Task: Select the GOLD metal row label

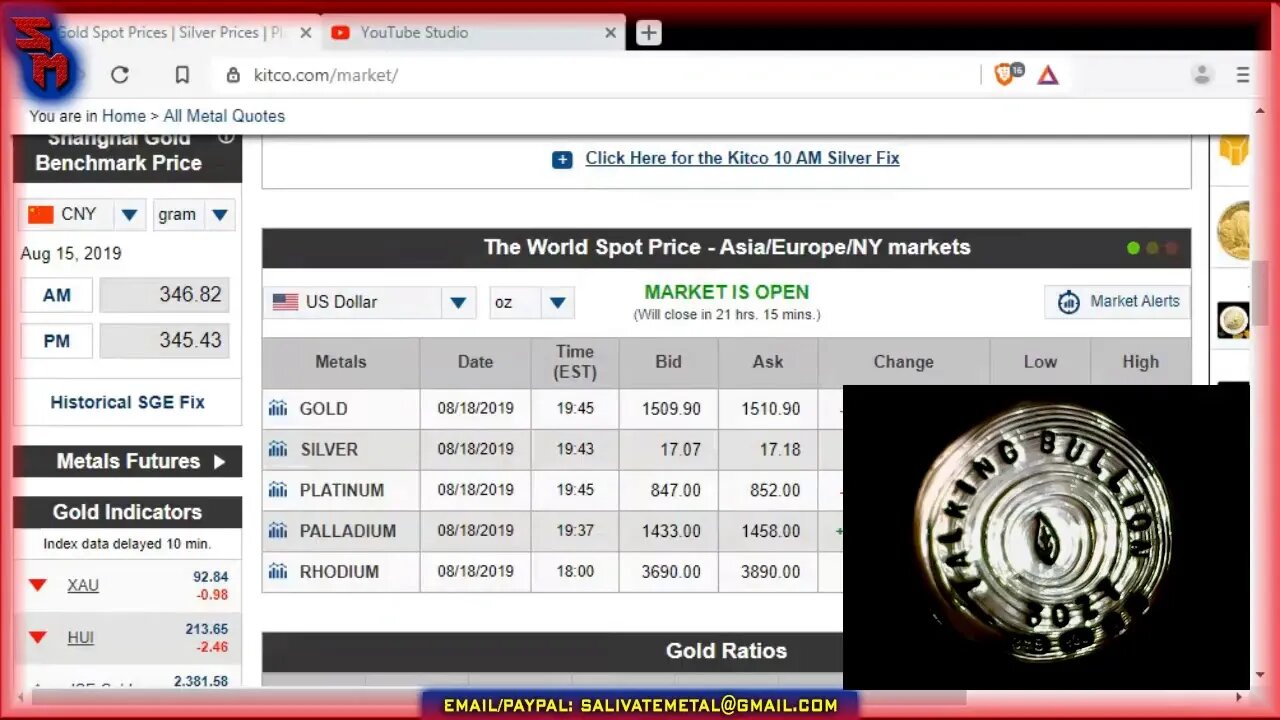Action: coord(324,409)
